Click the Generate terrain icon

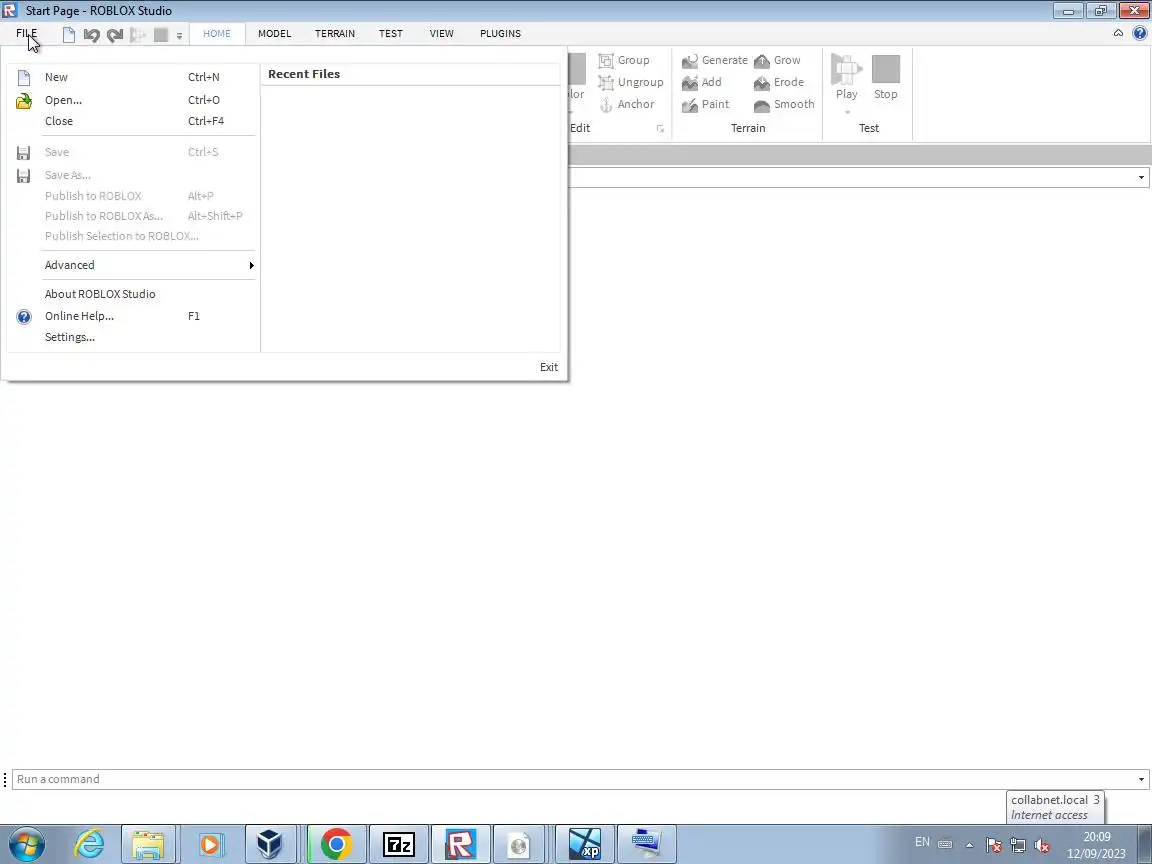point(690,61)
